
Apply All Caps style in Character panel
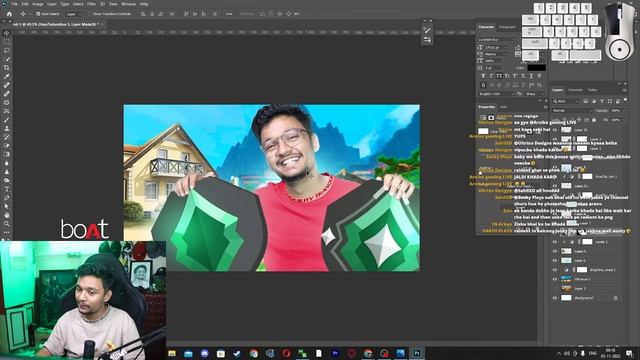(499, 76)
